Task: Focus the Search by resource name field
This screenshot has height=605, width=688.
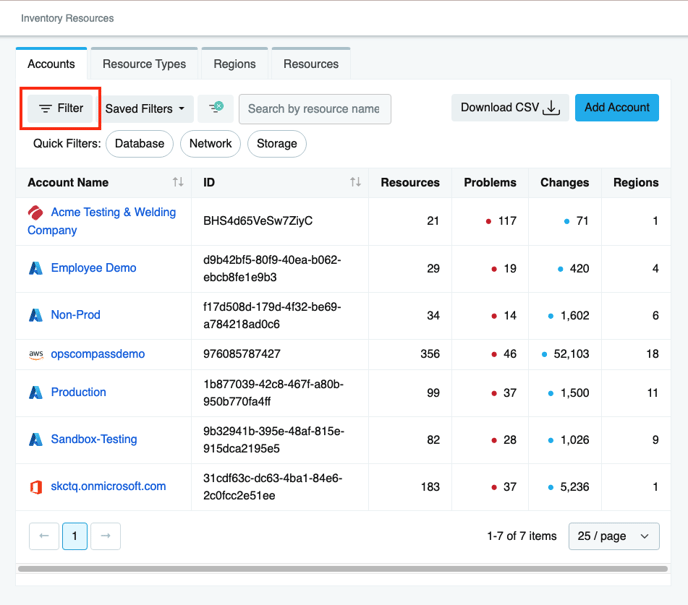Action: [x=315, y=109]
